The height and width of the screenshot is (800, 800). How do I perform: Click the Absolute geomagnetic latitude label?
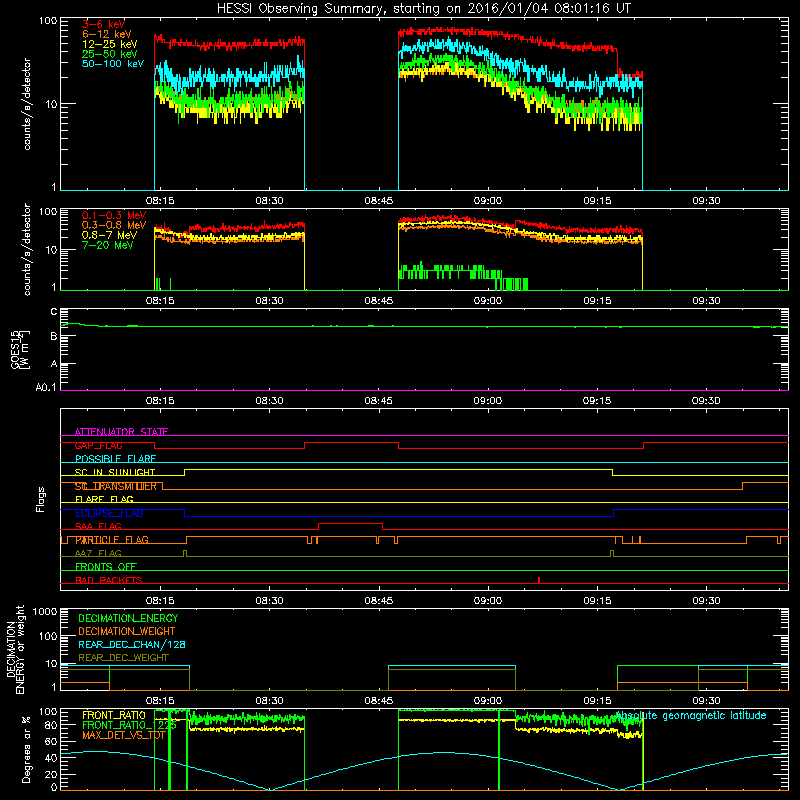690,716
